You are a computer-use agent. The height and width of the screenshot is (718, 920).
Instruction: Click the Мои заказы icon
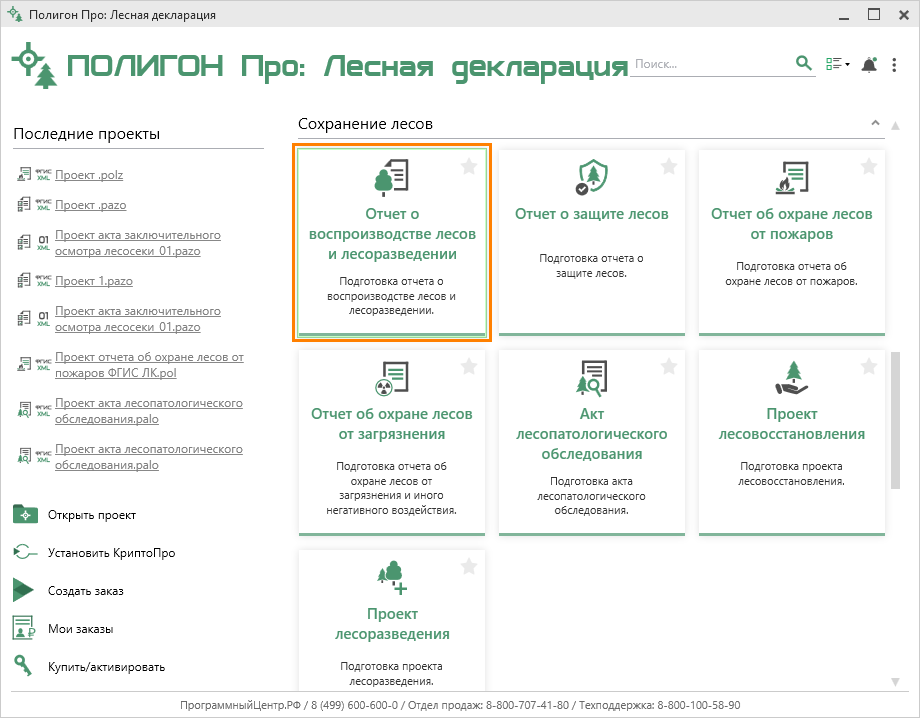(24, 628)
